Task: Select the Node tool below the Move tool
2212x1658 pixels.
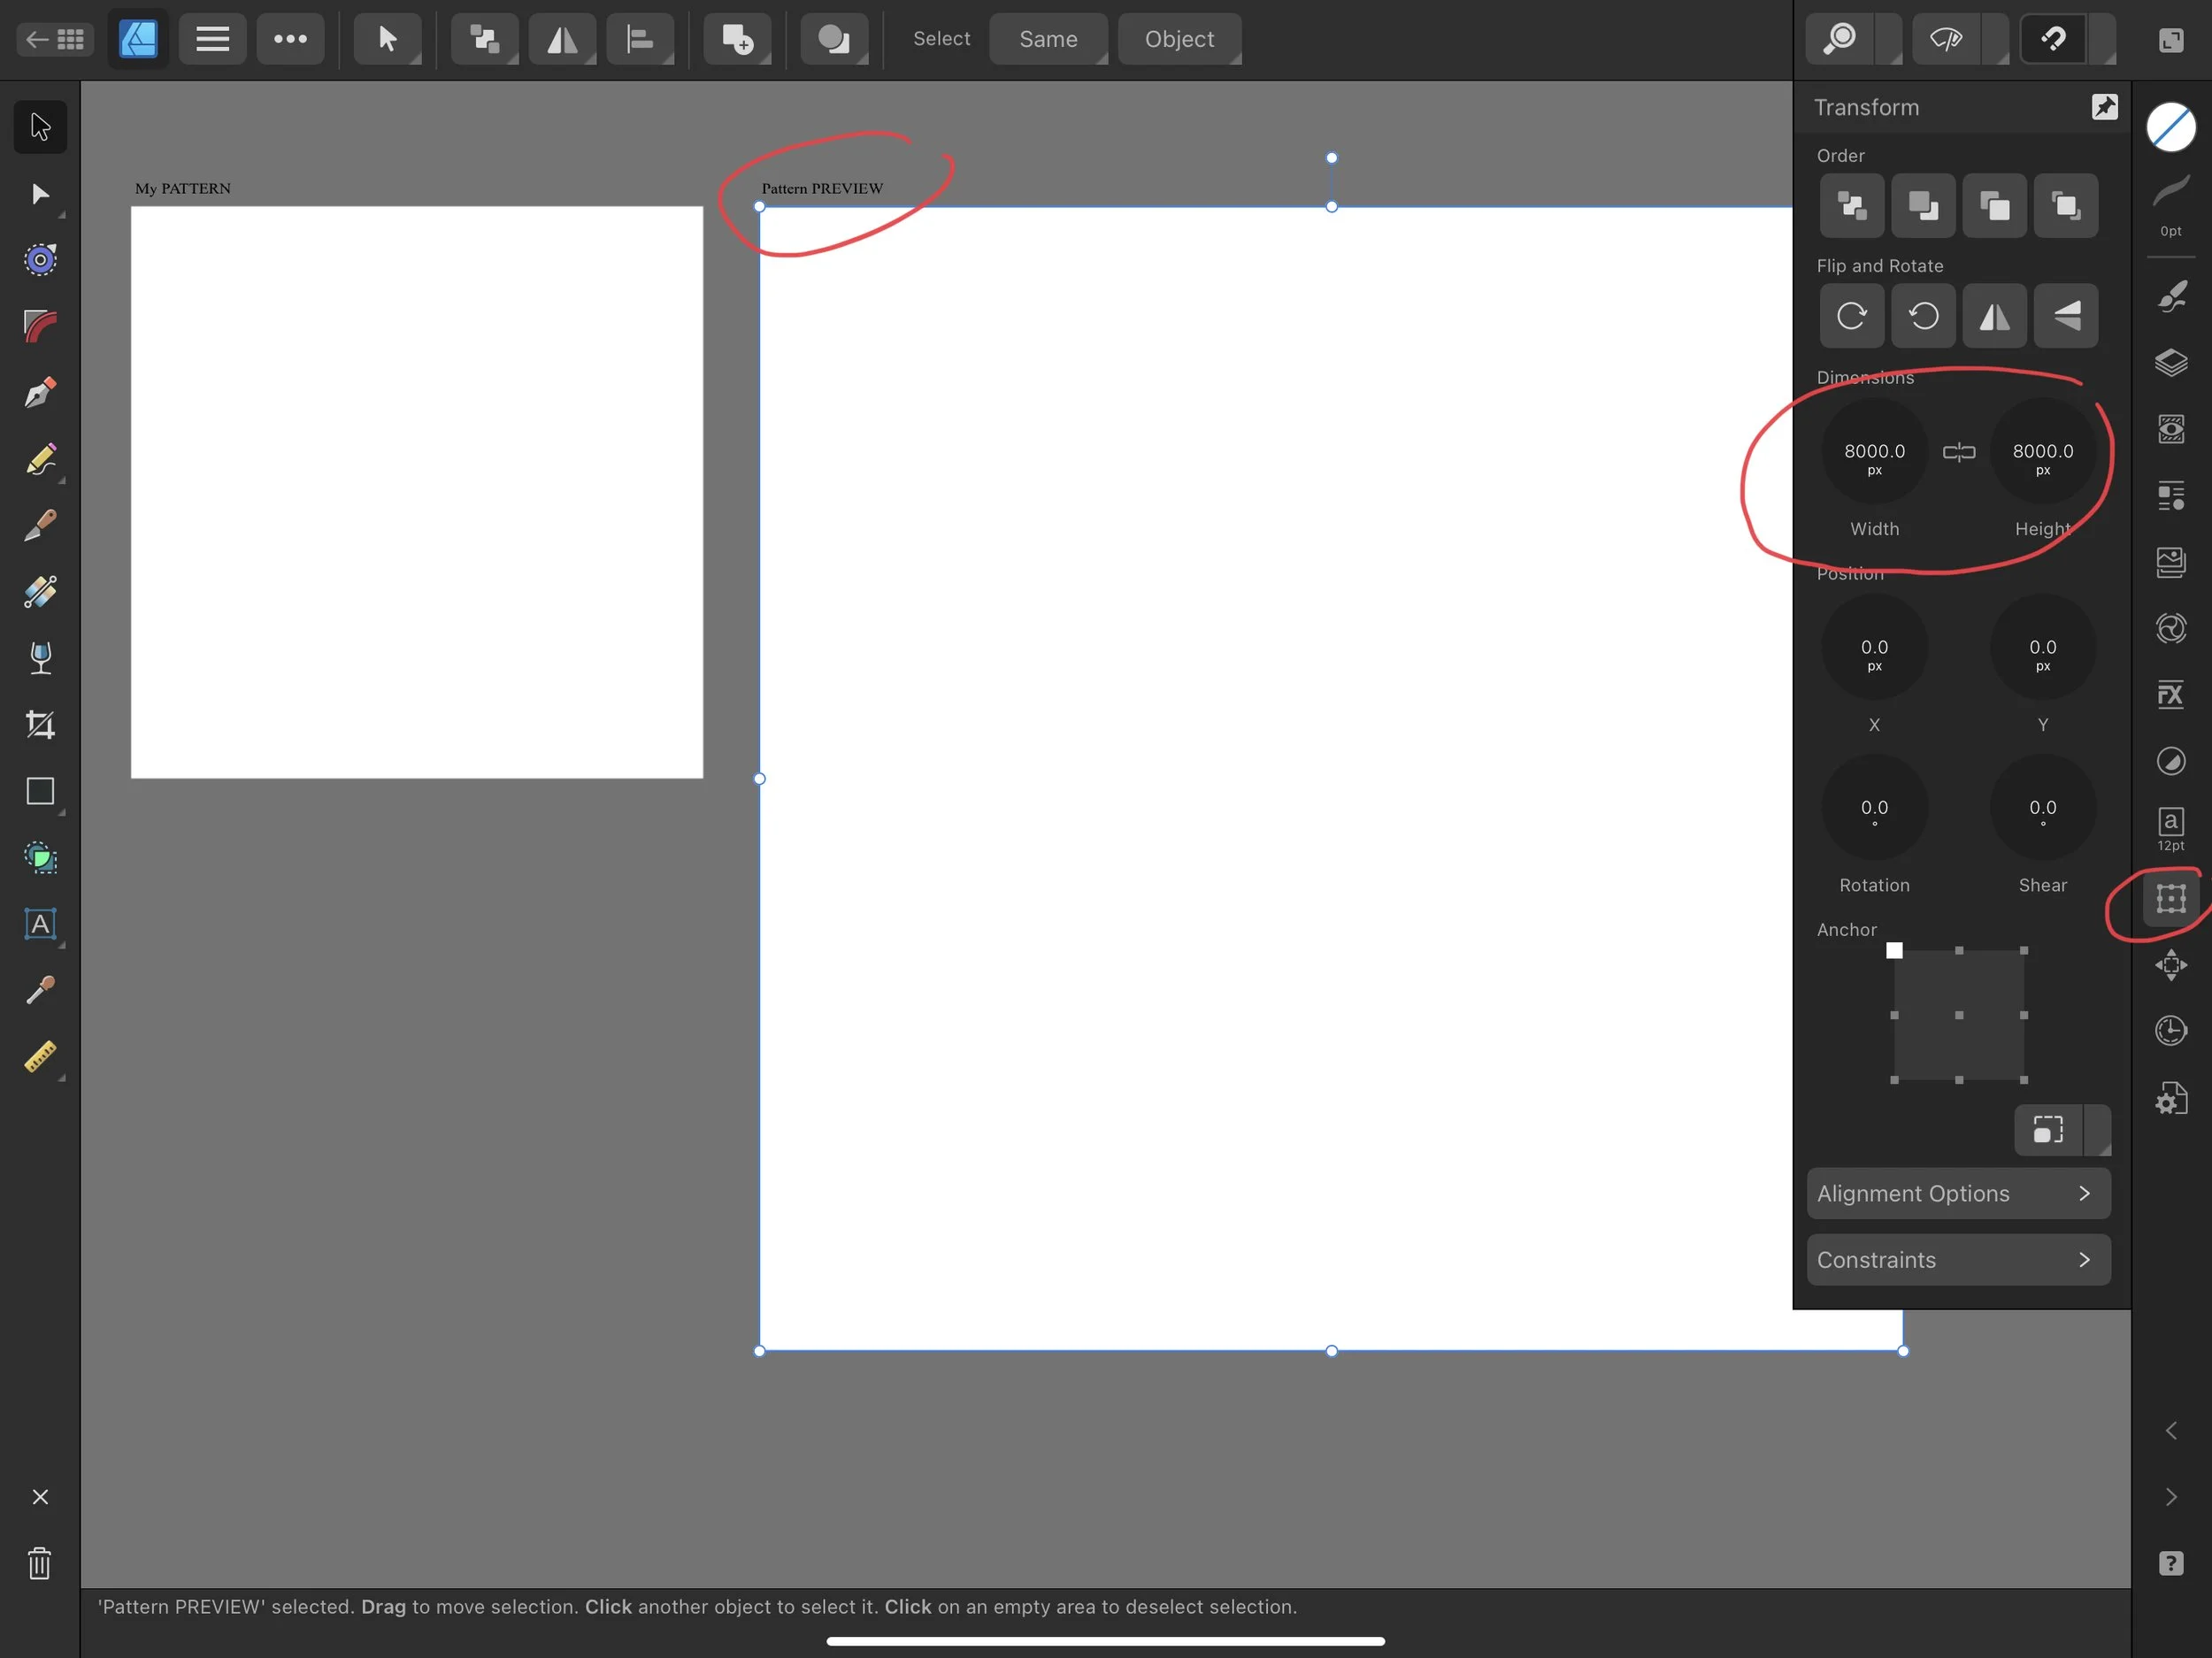Action: tap(40, 195)
